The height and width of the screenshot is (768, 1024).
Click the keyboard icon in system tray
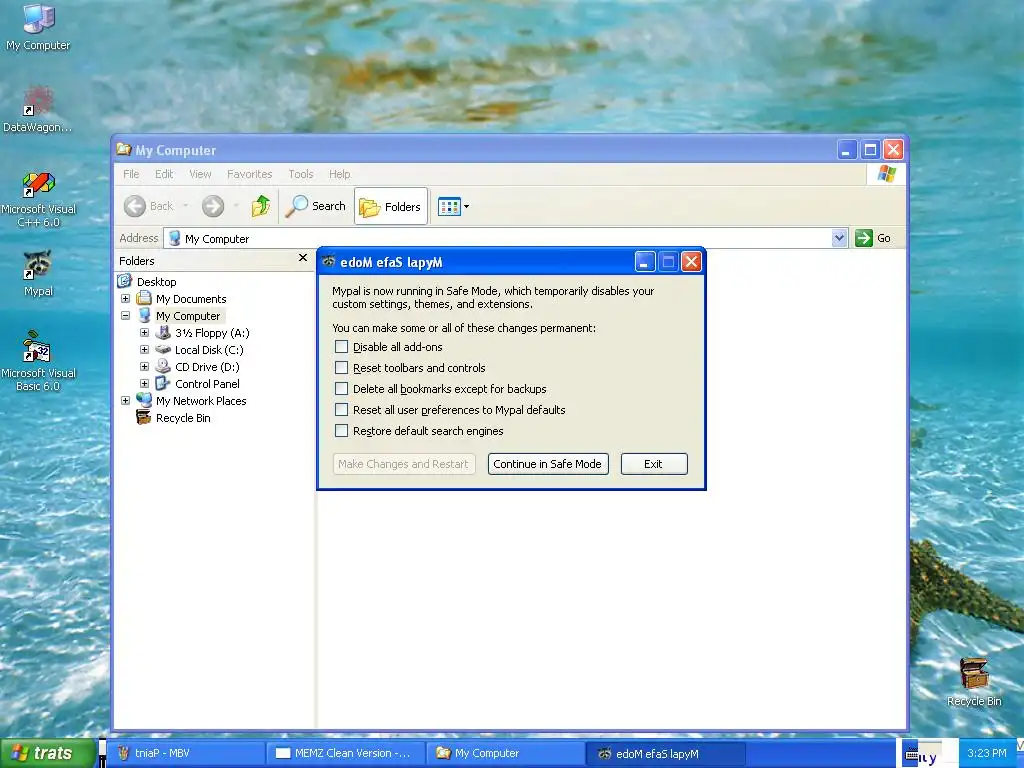[910, 755]
